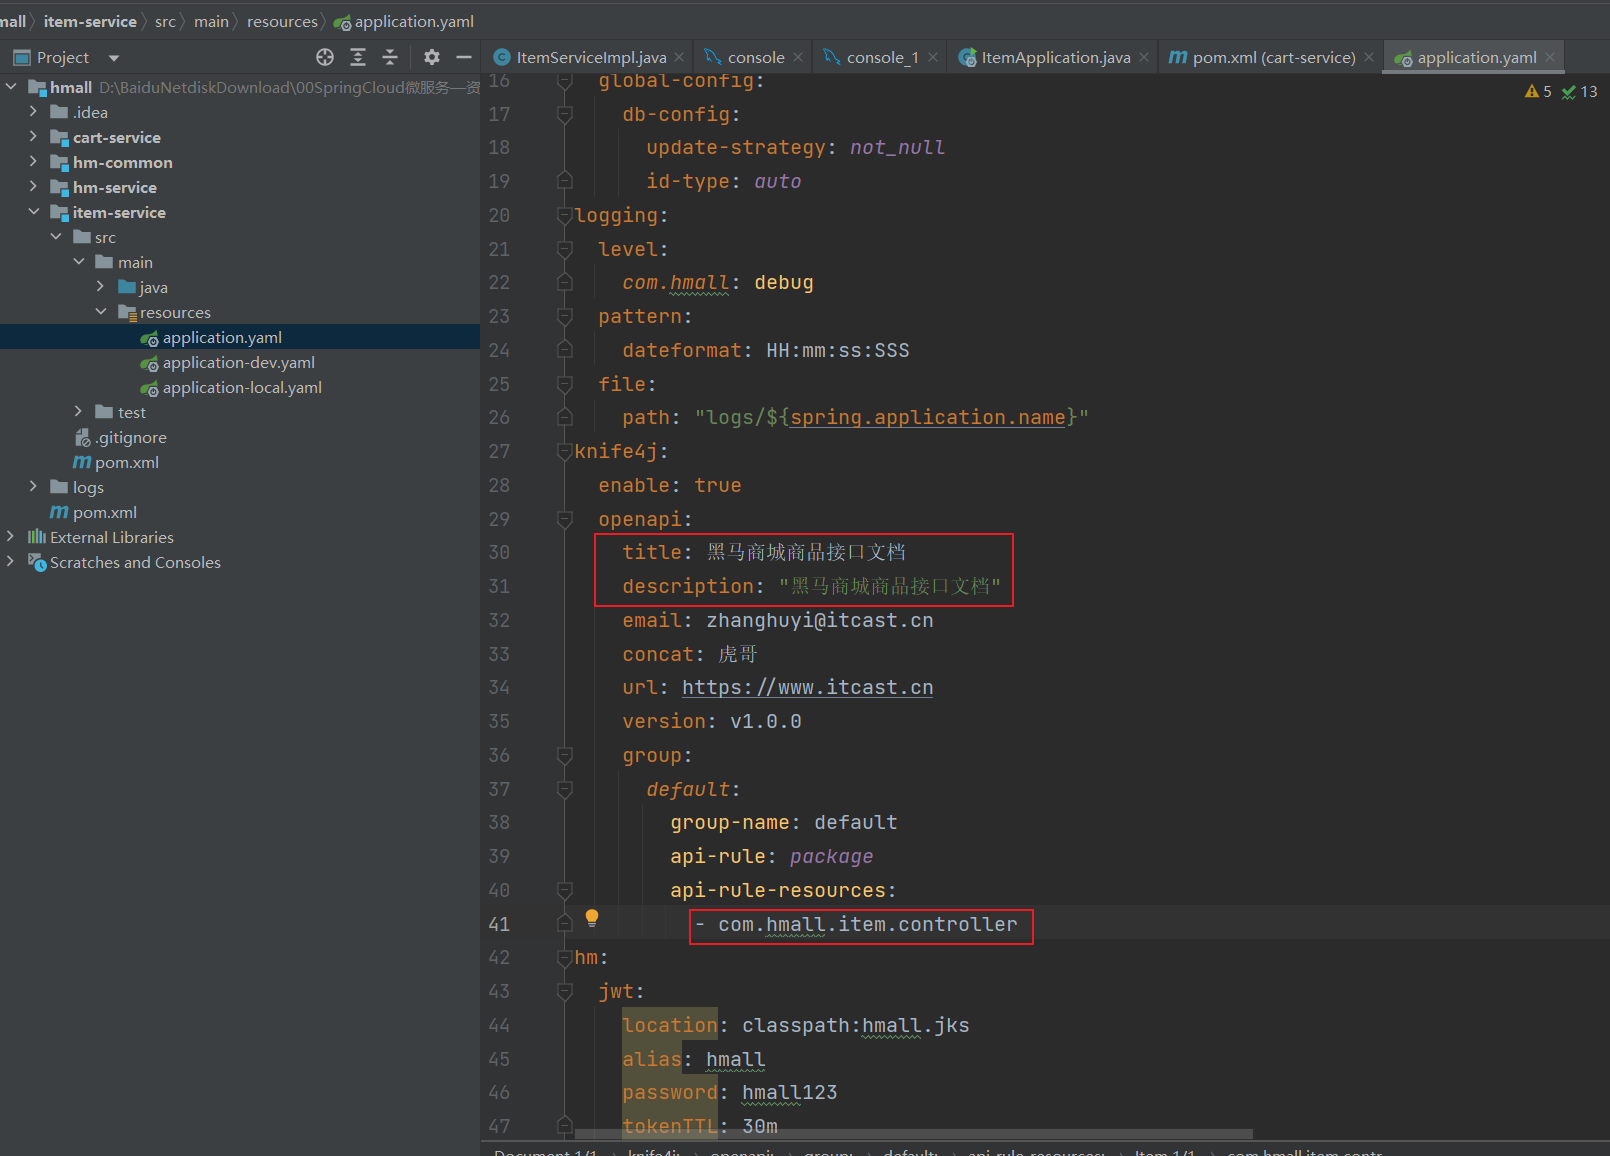Close the application.yaml editor tab
This screenshot has height=1156, width=1610.
click(1550, 57)
